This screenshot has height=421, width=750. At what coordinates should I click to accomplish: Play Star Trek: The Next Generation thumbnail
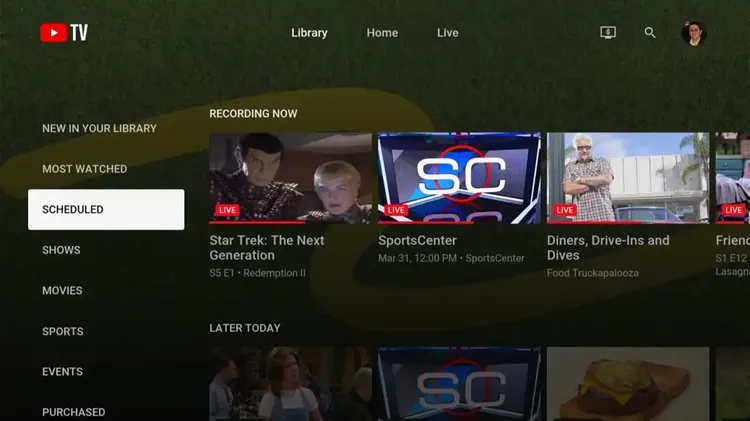click(290, 178)
